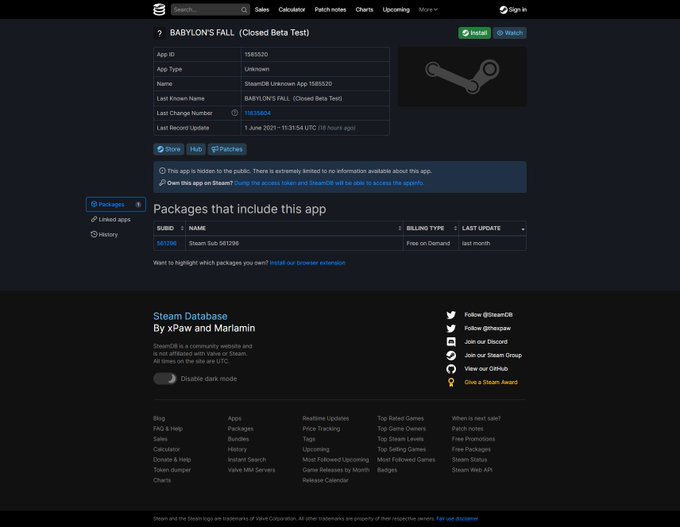Click the key icon beside Own this app

pos(162,183)
